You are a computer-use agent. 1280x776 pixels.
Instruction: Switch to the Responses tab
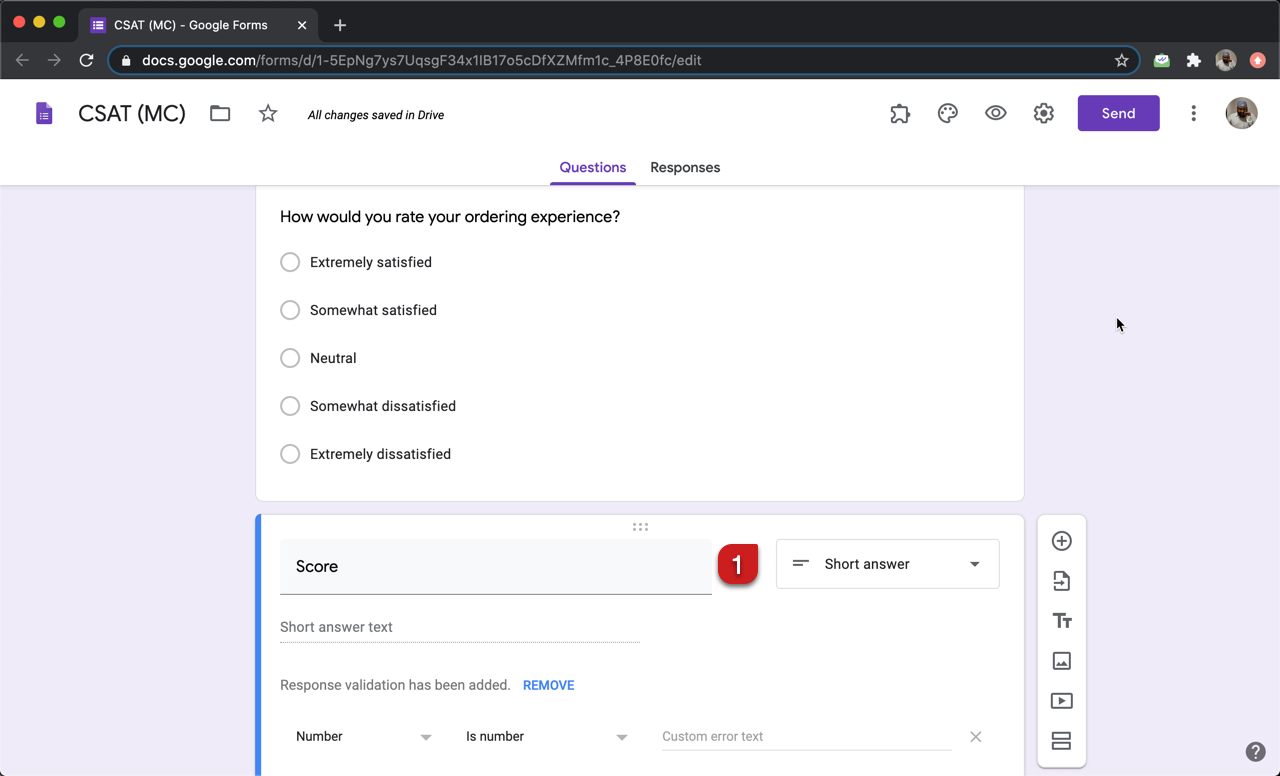(685, 168)
